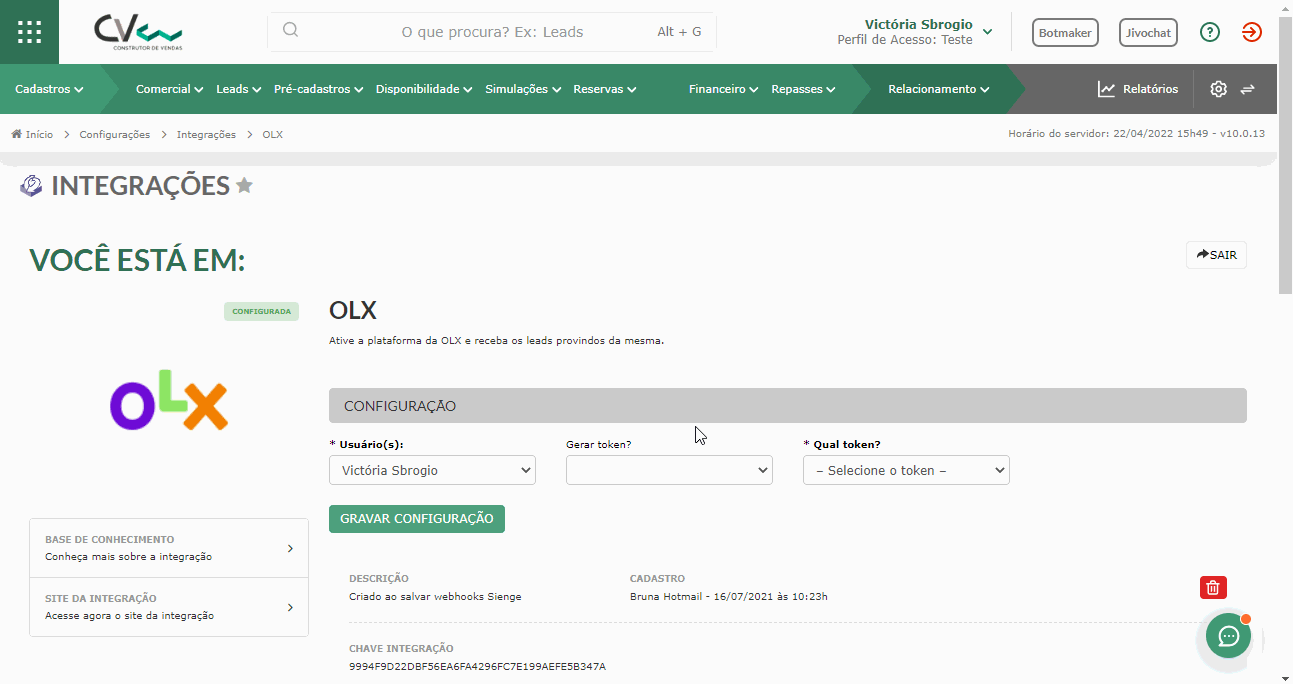Click the Botmaker button
Screen dimensions: 1293x684
(x=1065, y=32)
